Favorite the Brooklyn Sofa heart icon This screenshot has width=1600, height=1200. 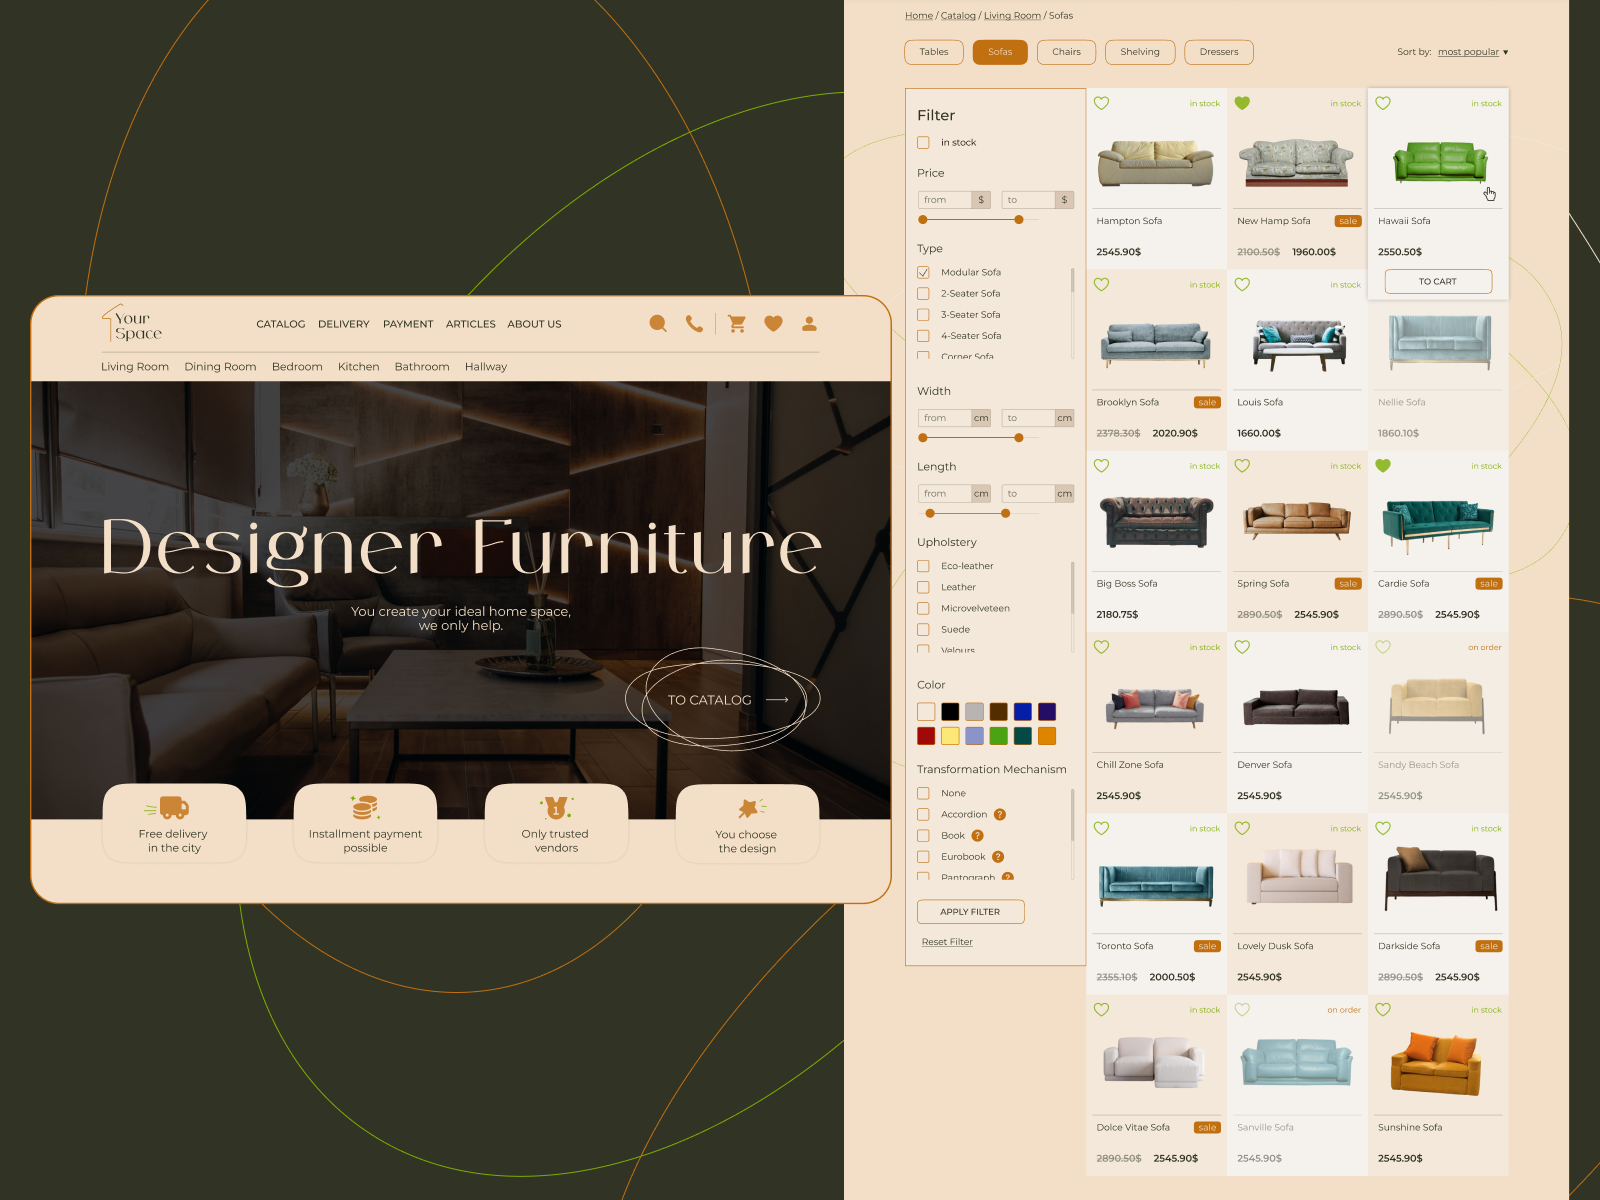tap(1102, 284)
